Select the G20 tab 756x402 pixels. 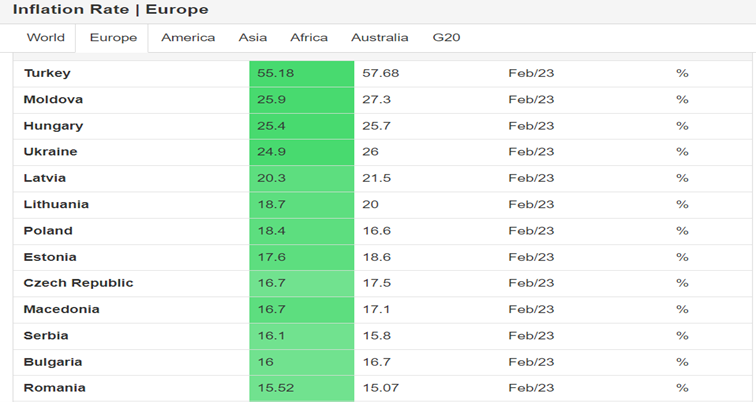(446, 38)
